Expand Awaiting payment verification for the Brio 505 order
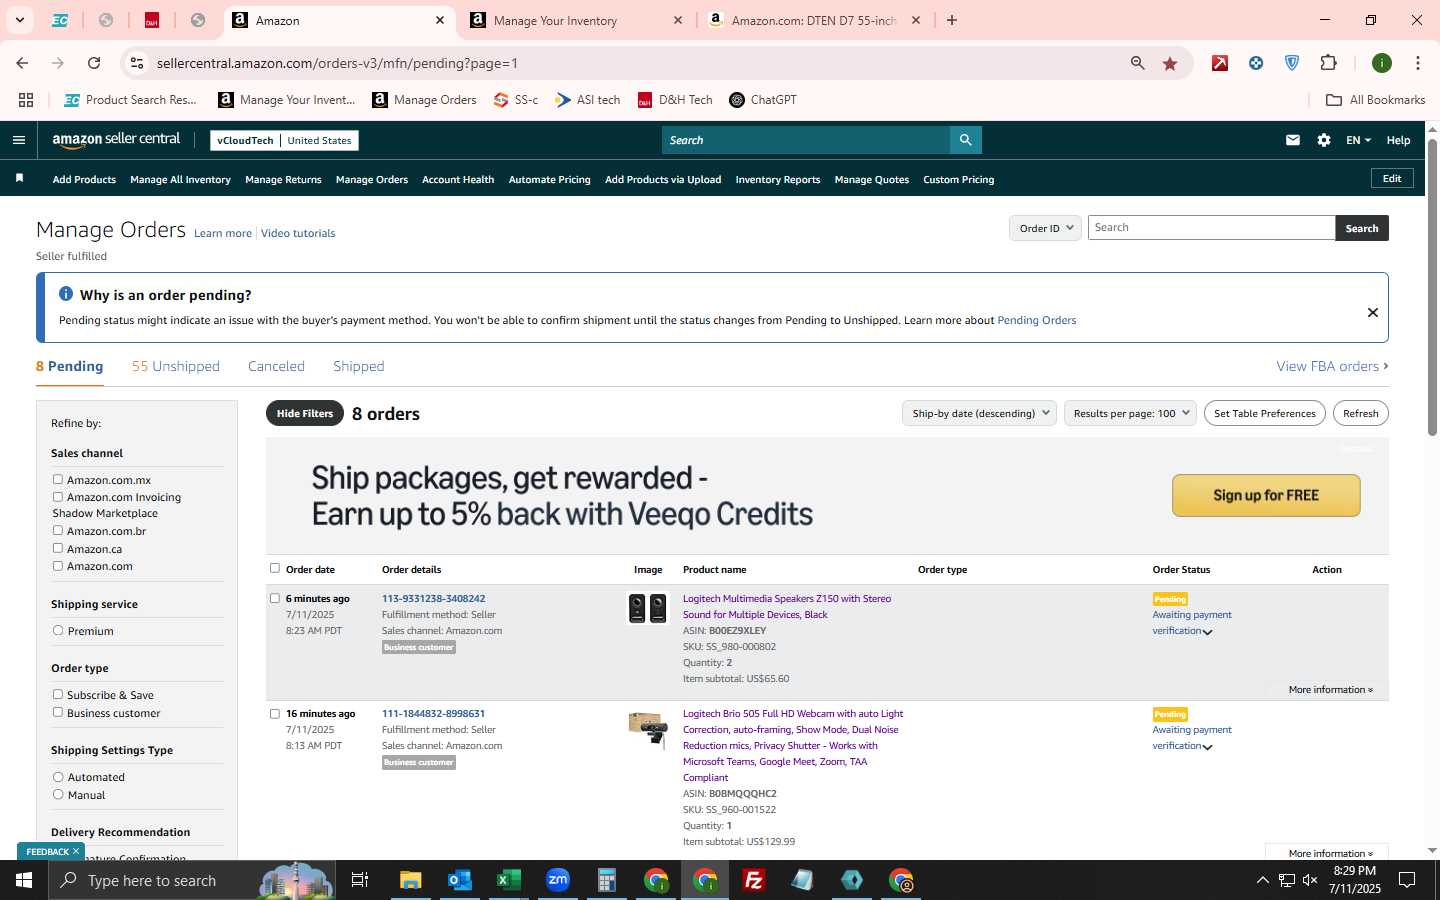Screen dimensions: 1440x900 click(1207, 747)
